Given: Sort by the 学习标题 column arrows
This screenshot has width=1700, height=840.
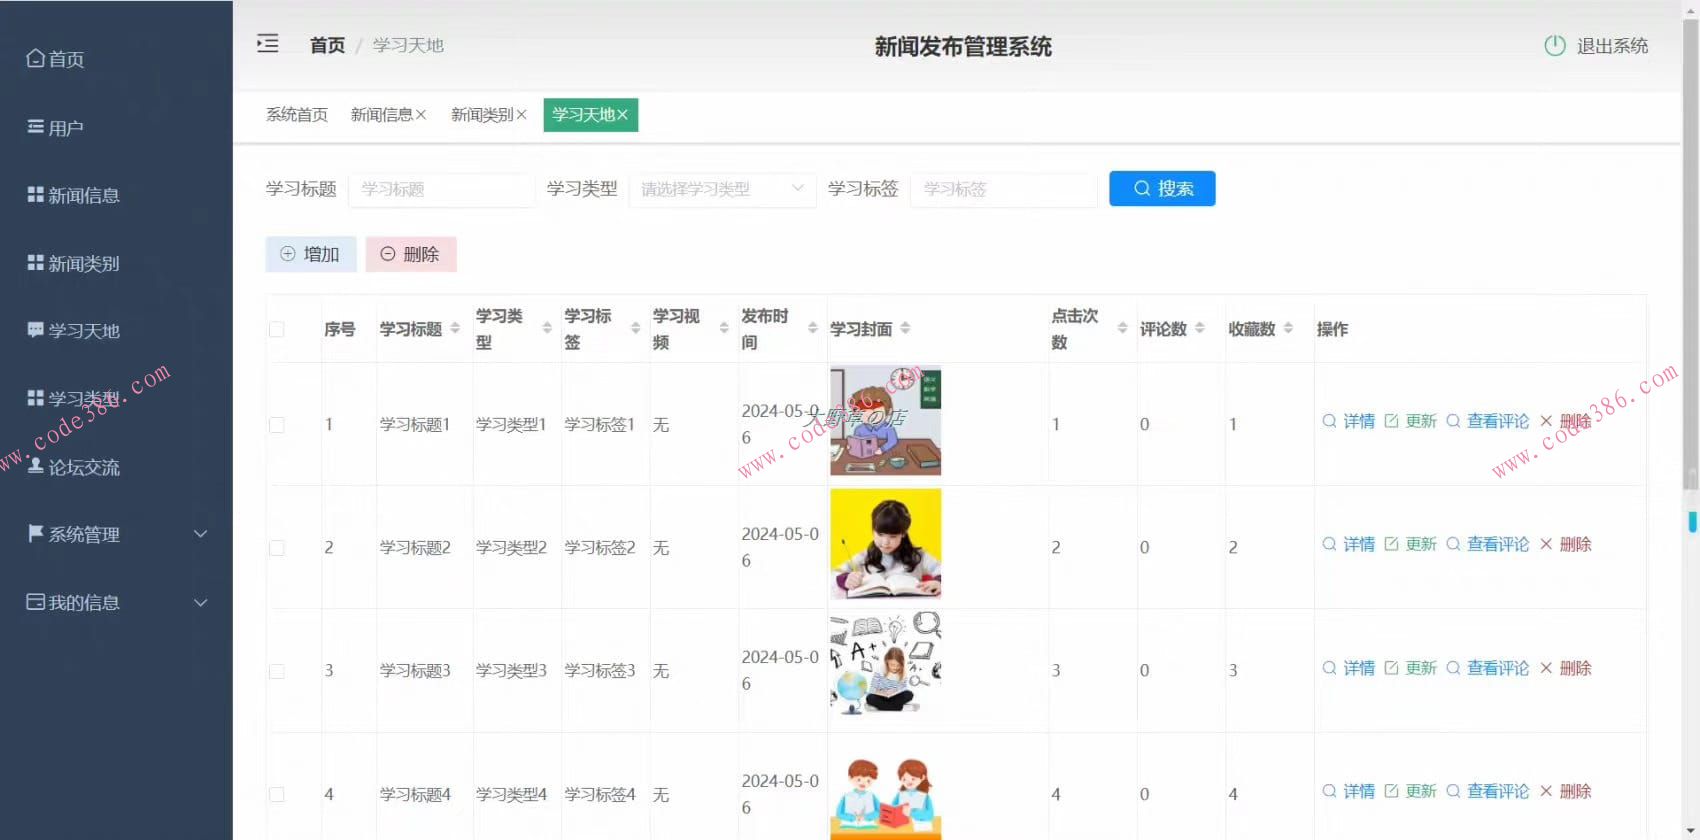Looking at the screenshot, I should click(x=455, y=328).
